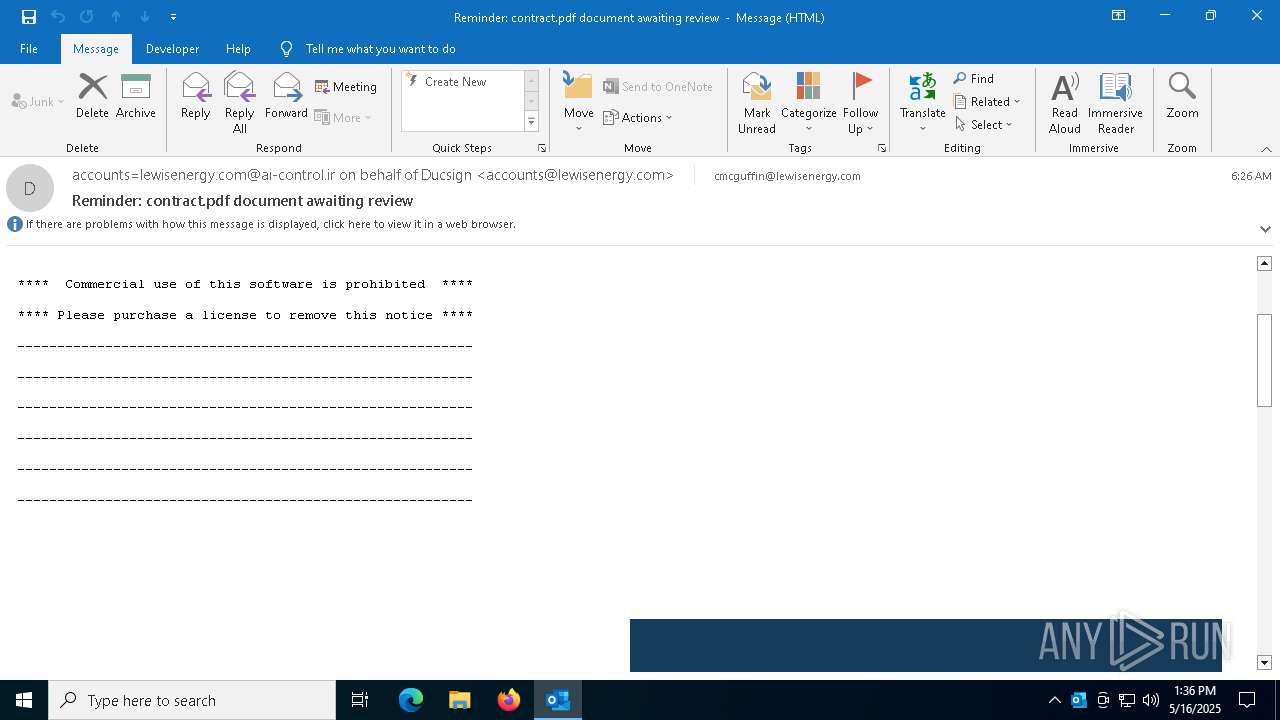This screenshot has height=720, width=1280.
Task: Click the message body scroll up arrow
Action: pos(1264,263)
